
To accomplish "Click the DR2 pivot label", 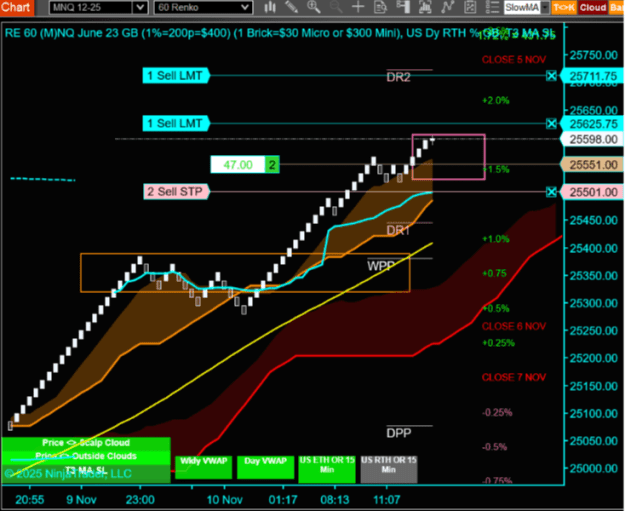I will pos(398,77).
